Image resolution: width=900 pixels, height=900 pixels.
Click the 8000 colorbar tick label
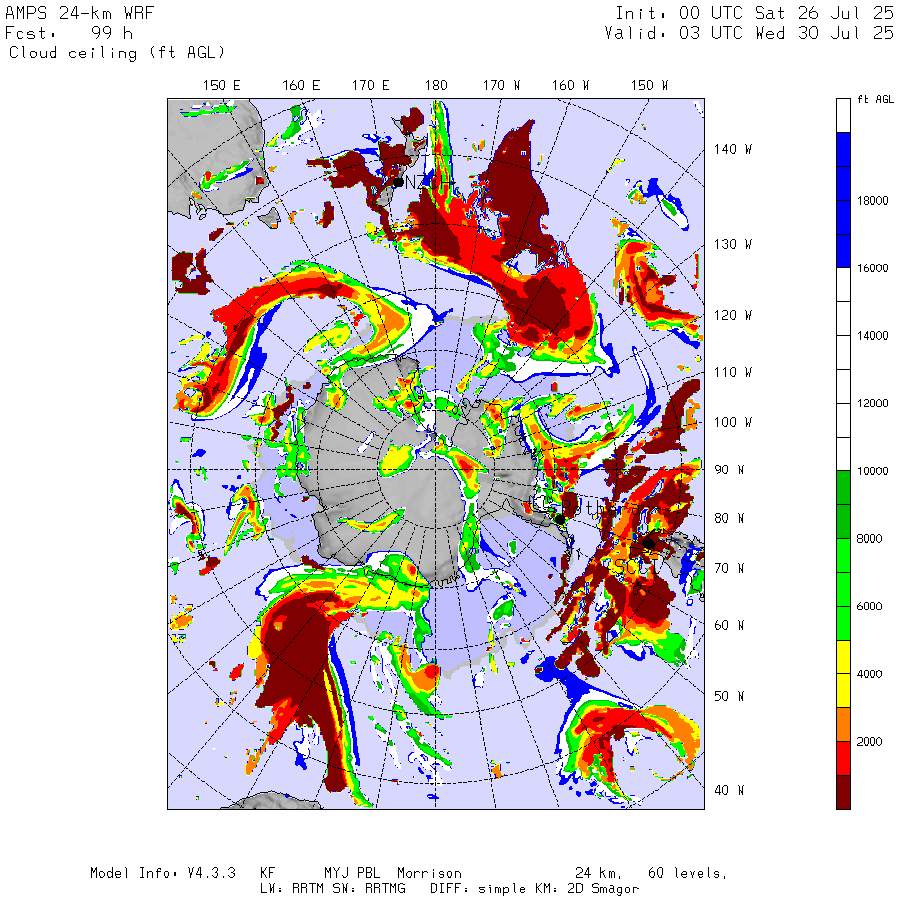(x=869, y=539)
